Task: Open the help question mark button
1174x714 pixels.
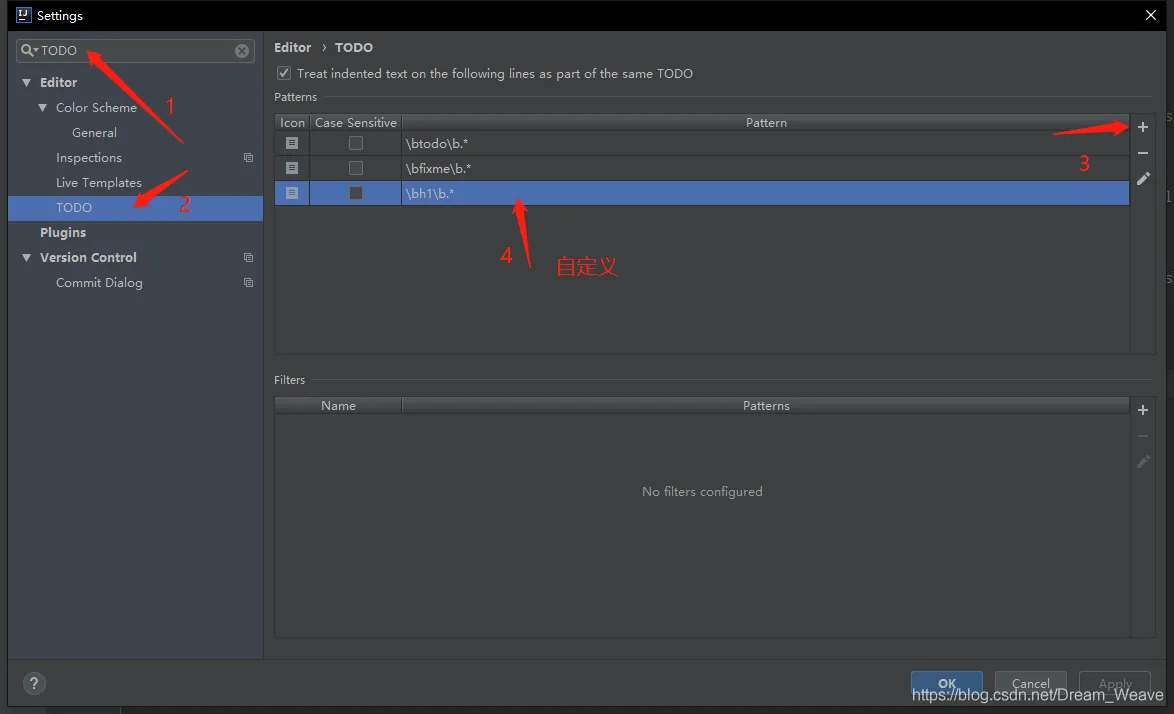Action: (x=34, y=683)
